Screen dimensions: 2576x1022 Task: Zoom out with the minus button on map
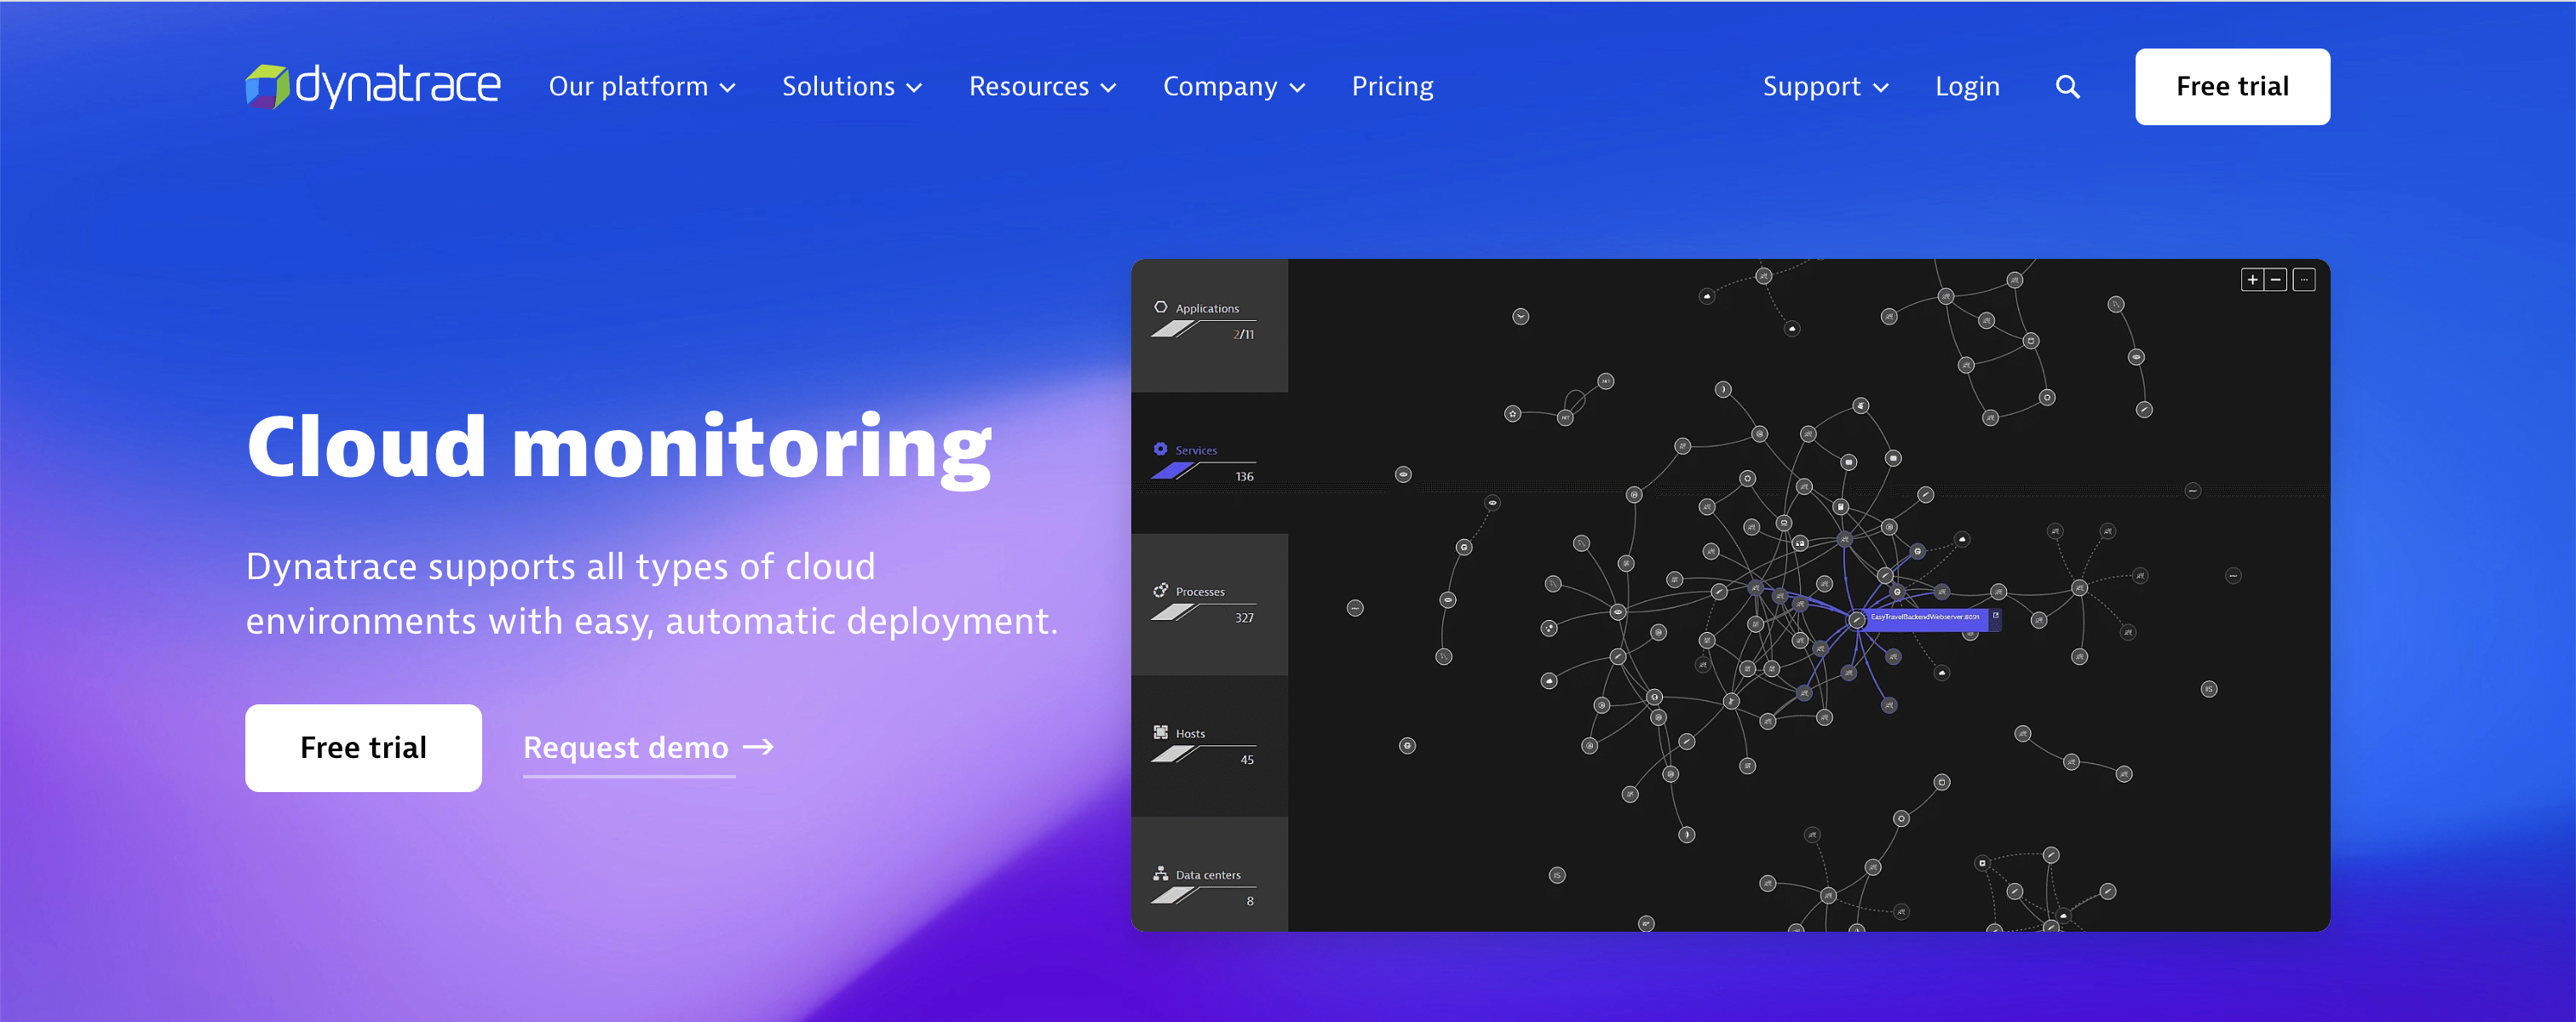pos(2275,280)
